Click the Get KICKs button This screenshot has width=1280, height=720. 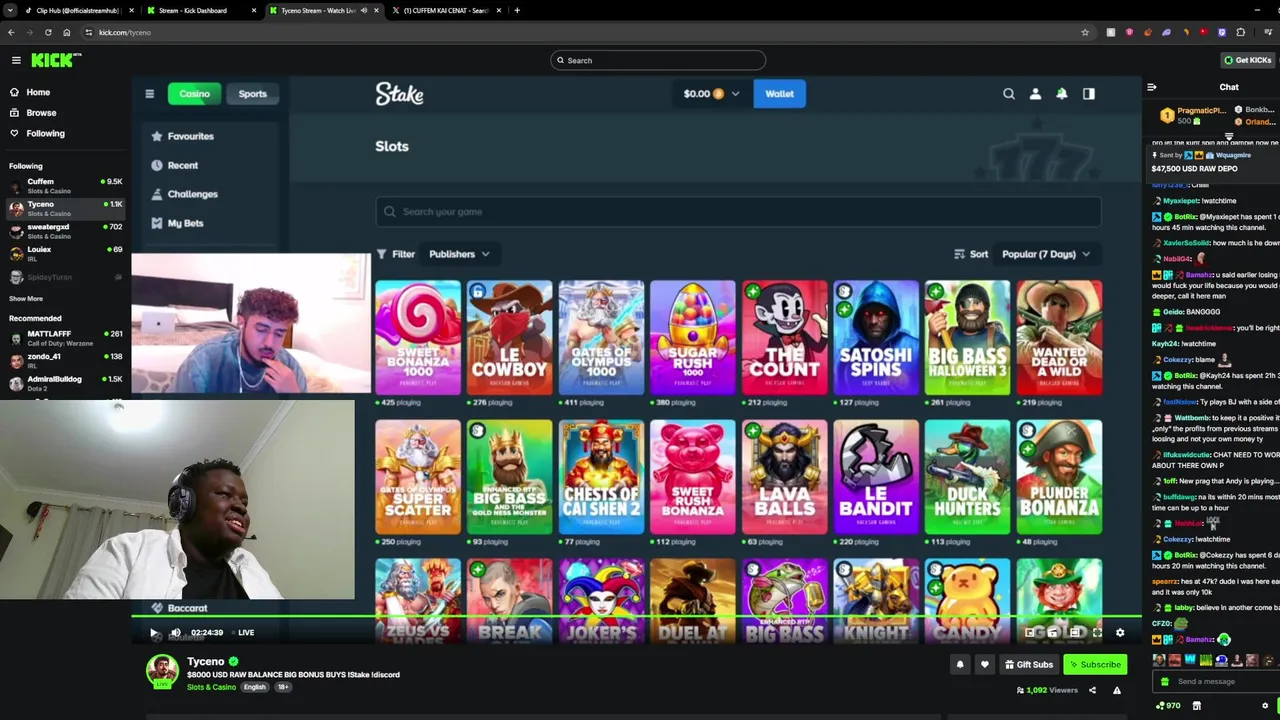point(1247,60)
